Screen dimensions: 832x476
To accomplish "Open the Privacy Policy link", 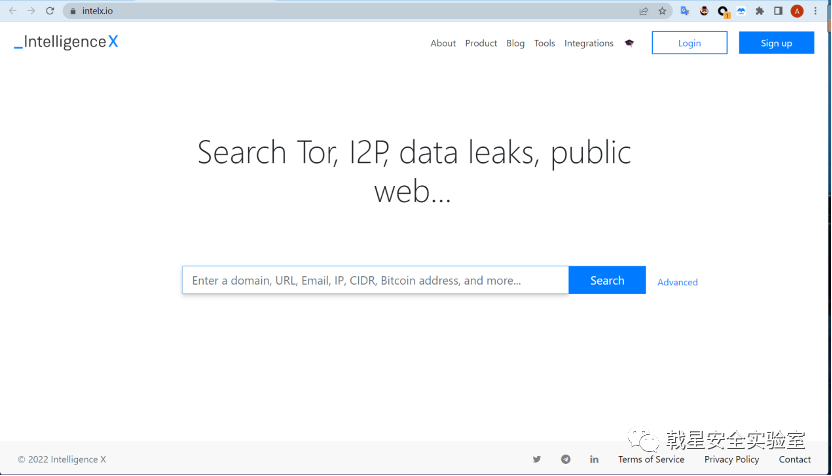I will point(732,460).
